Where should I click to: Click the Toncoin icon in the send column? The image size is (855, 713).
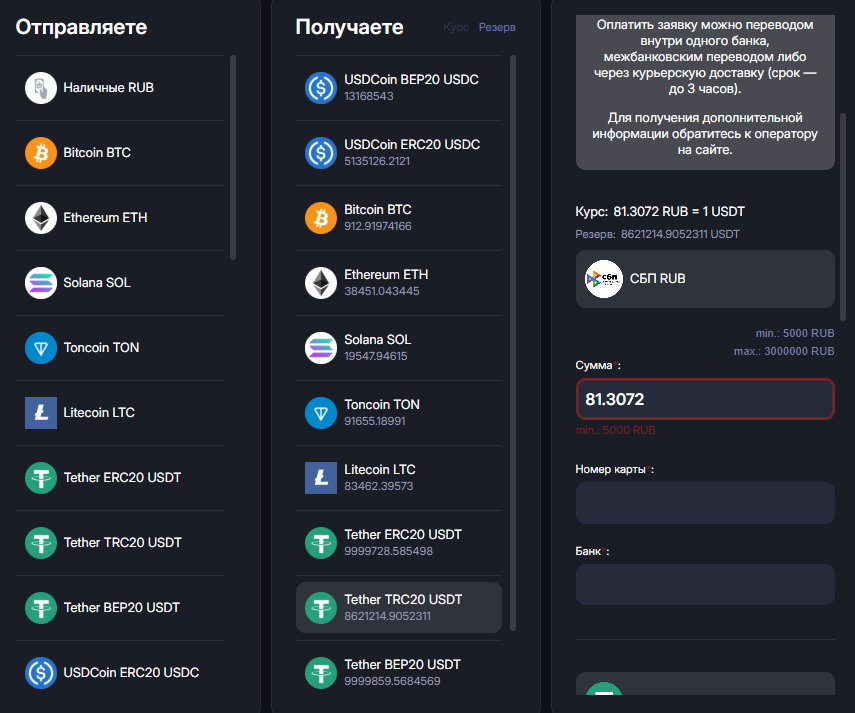click(x=41, y=348)
